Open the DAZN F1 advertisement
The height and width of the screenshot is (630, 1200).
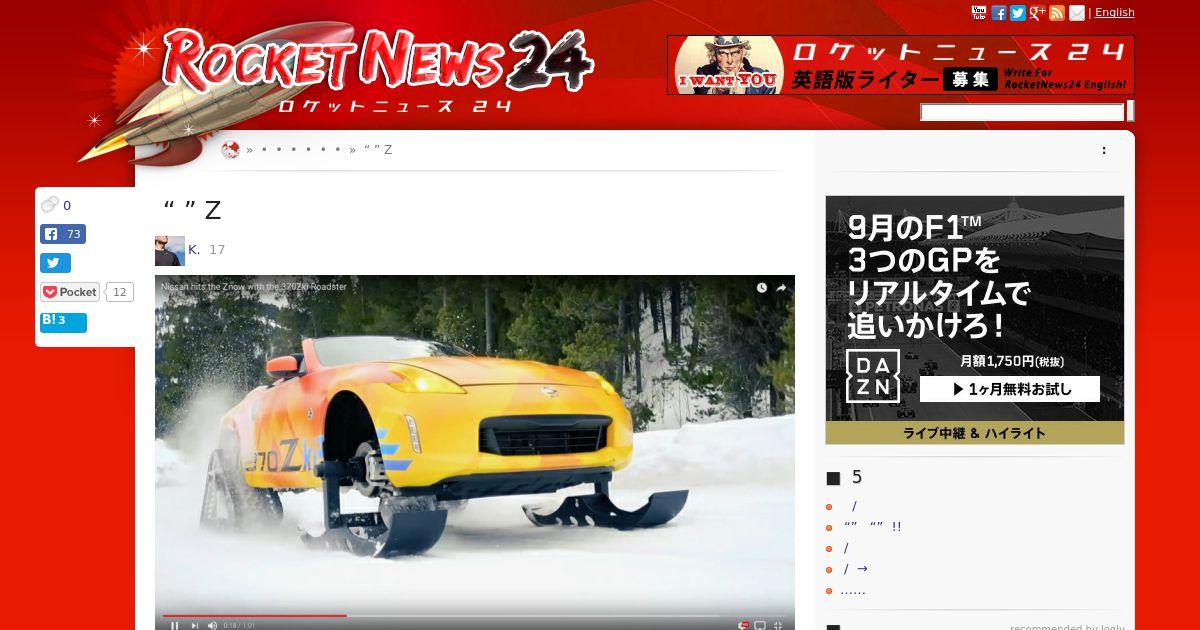(975, 320)
